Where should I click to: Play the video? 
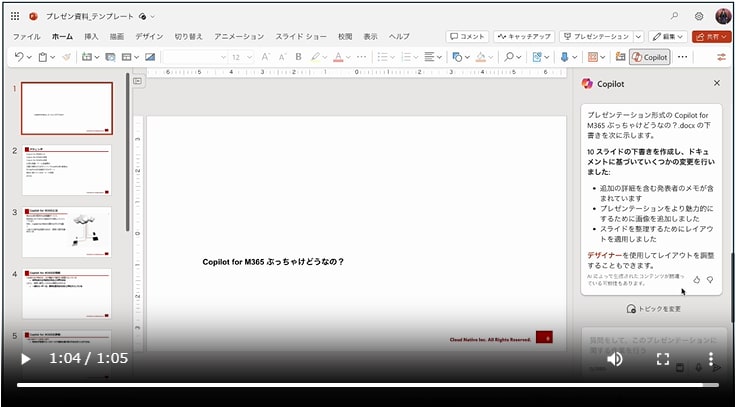tap(25, 359)
